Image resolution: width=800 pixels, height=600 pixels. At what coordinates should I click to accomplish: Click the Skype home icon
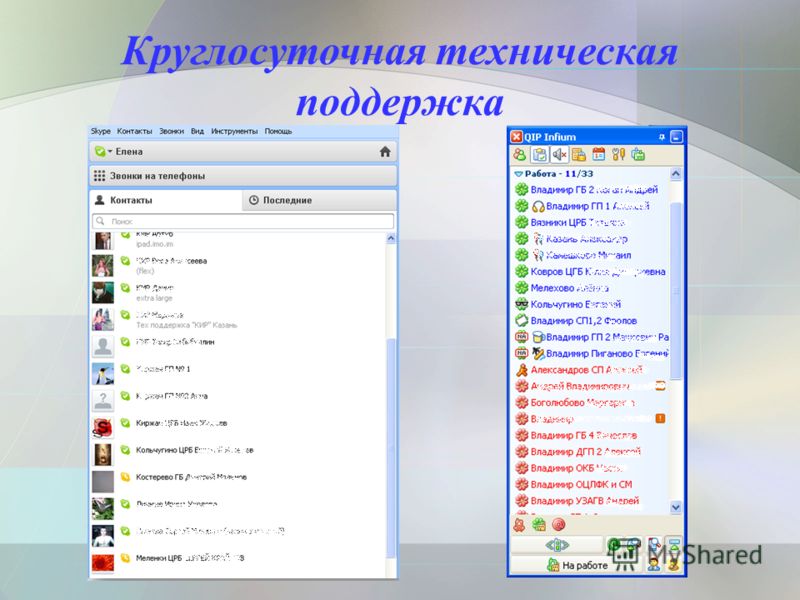385,152
